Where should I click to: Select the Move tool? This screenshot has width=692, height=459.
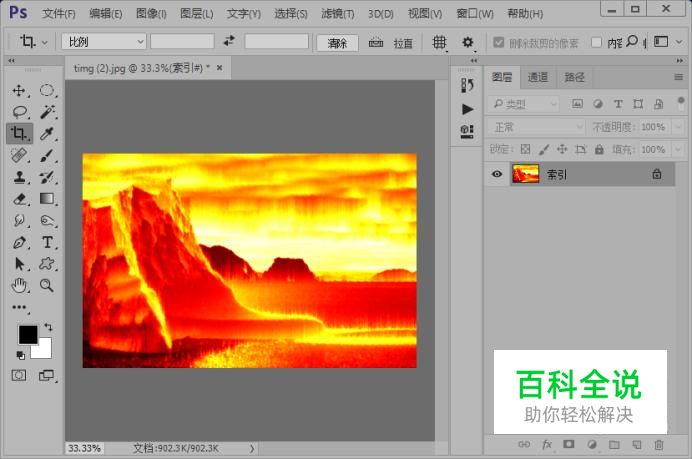pos(19,90)
